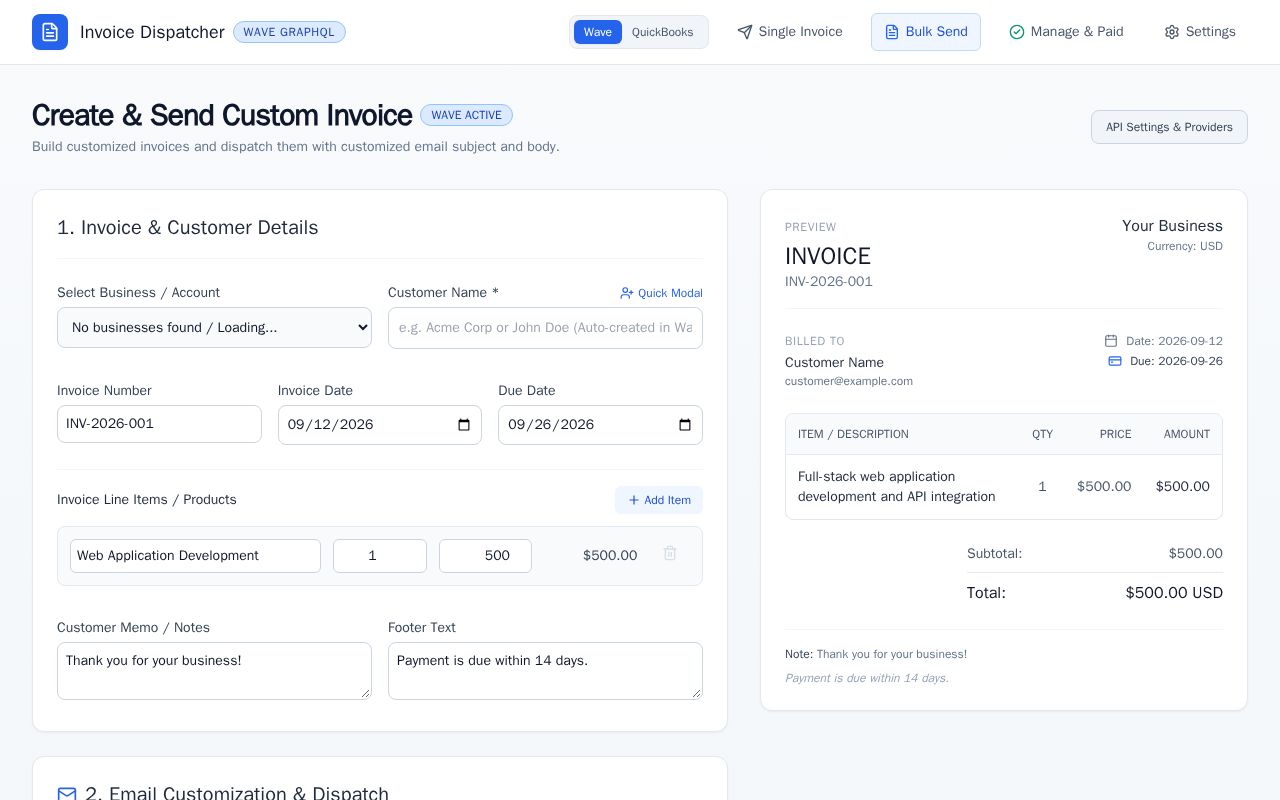This screenshot has width=1280, height=800.
Task: Click the line item price field showing 500
Action: (485, 556)
